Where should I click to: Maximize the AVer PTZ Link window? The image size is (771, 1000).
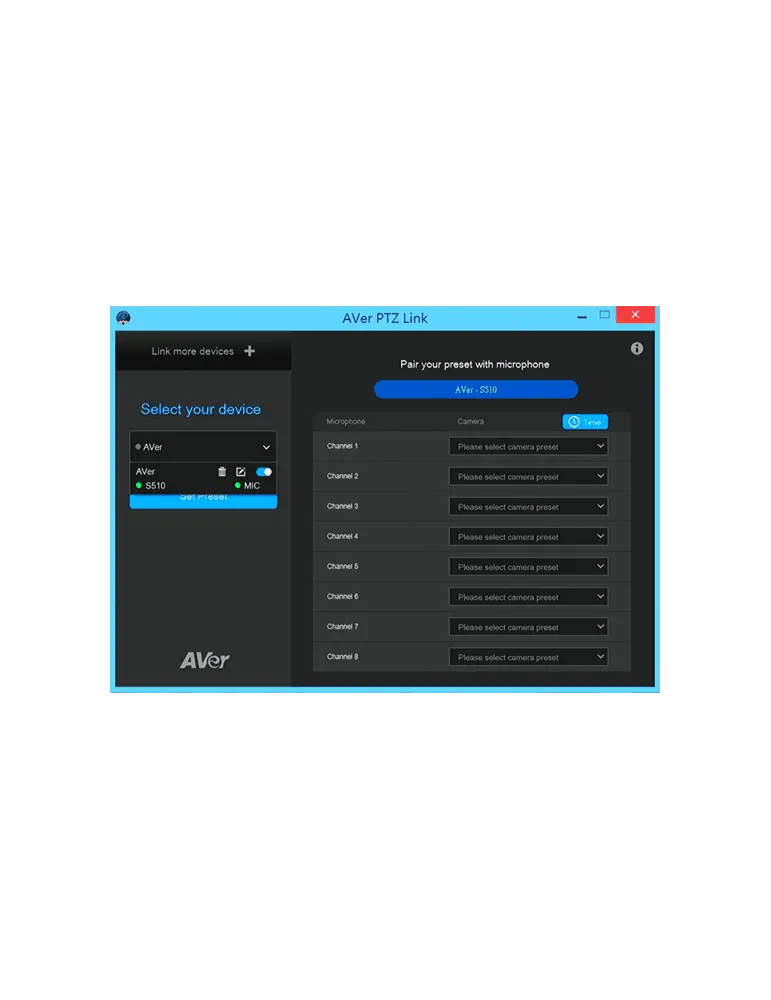pos(605,314)
